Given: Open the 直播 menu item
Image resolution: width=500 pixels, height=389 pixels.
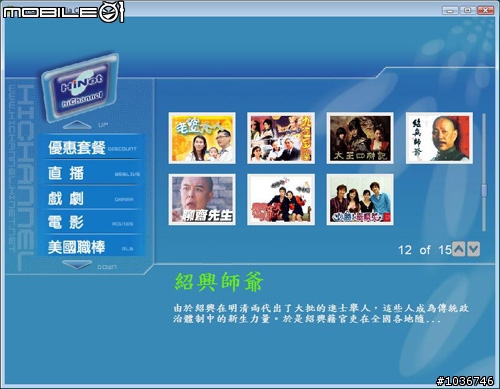Looking at the screenshot, I should point(92,173).
